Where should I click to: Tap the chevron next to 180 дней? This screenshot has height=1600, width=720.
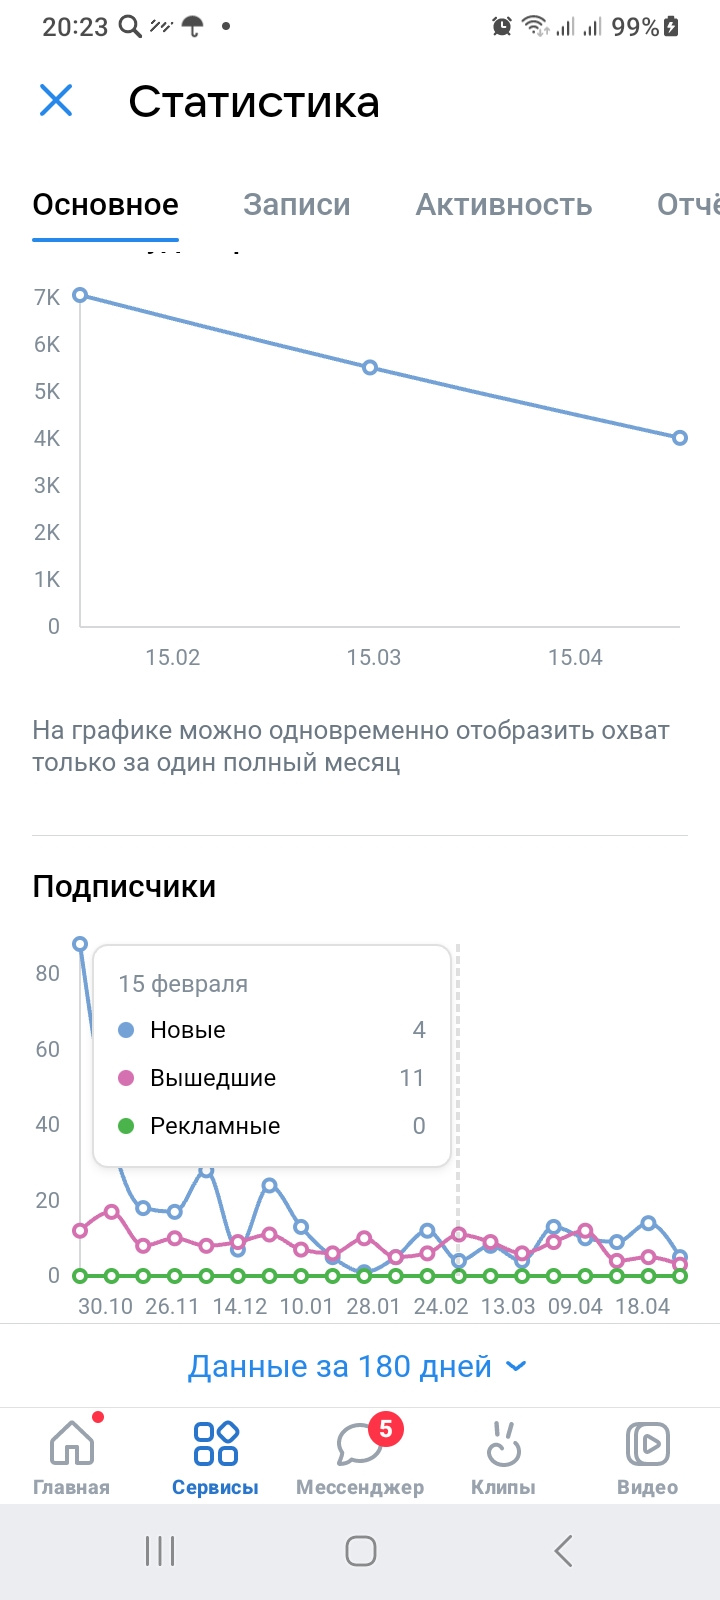[x=516, y=1367]
